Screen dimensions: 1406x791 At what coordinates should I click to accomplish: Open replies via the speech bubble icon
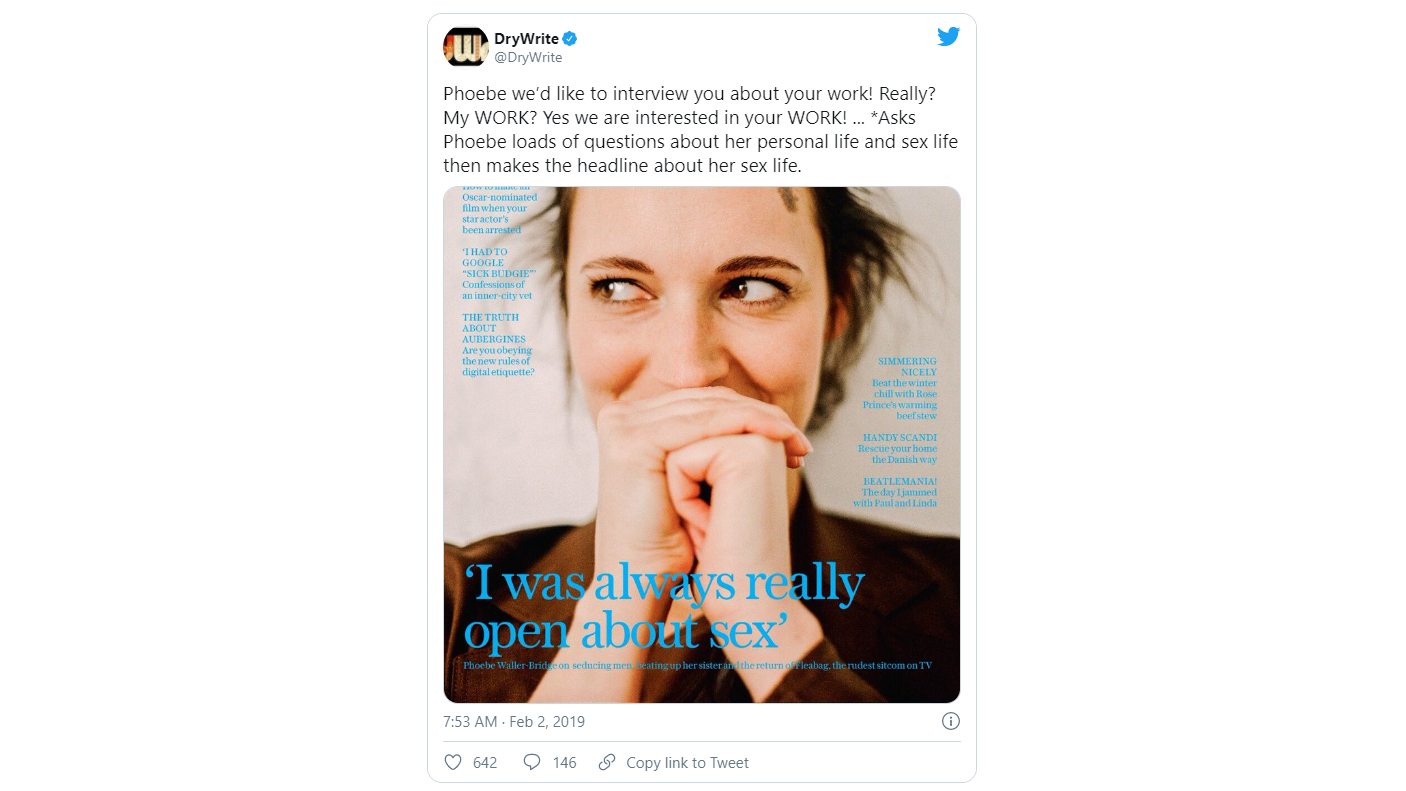(532, 762)
